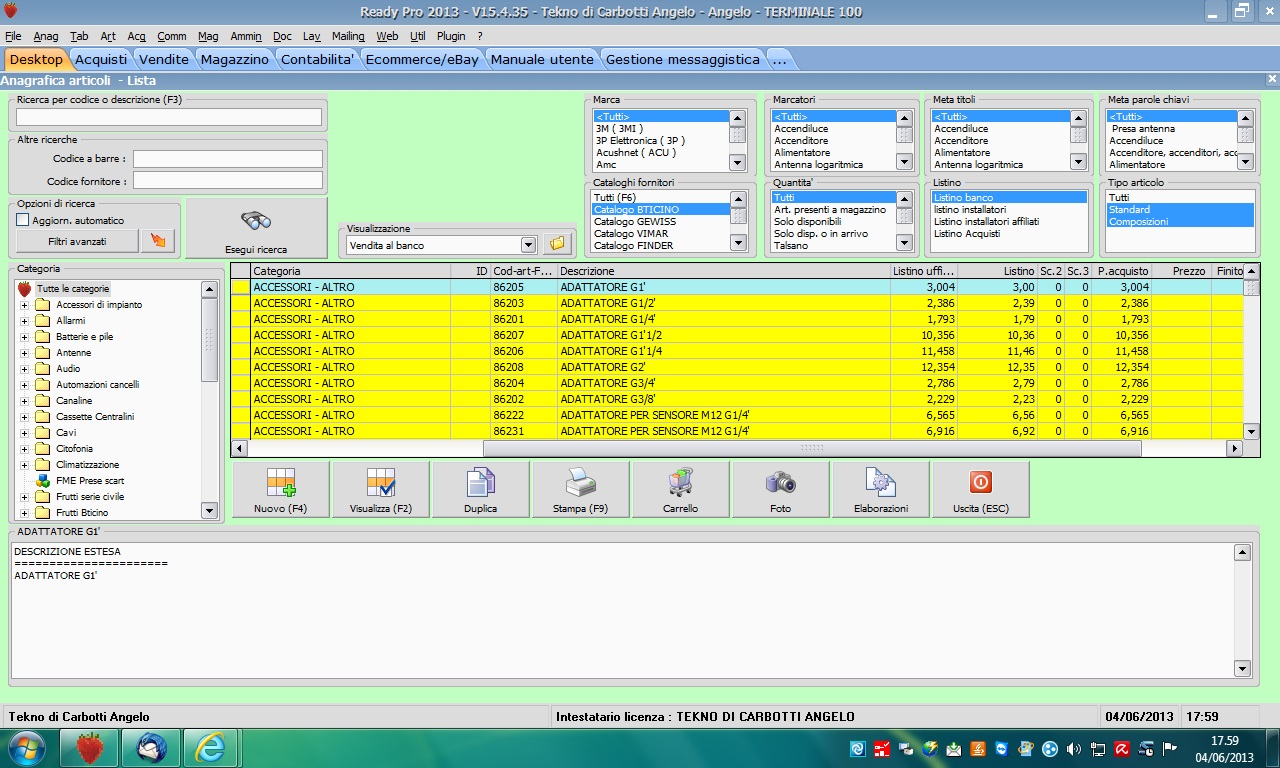
Task: Click the Ready Pro strawberry taskbar icon
Action: [x=89, y=747]
